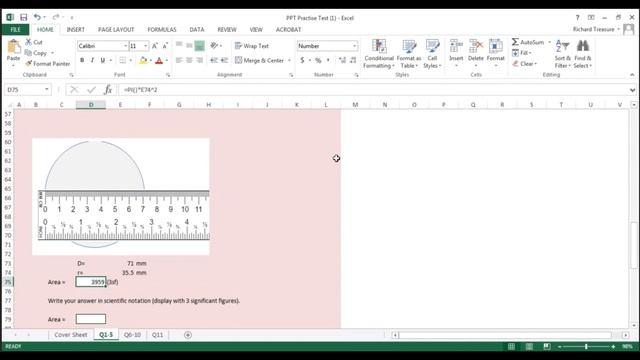This screenshot has height=360, width=640.
Task: Open Cell Styles gallery
Action: point(432,54)
